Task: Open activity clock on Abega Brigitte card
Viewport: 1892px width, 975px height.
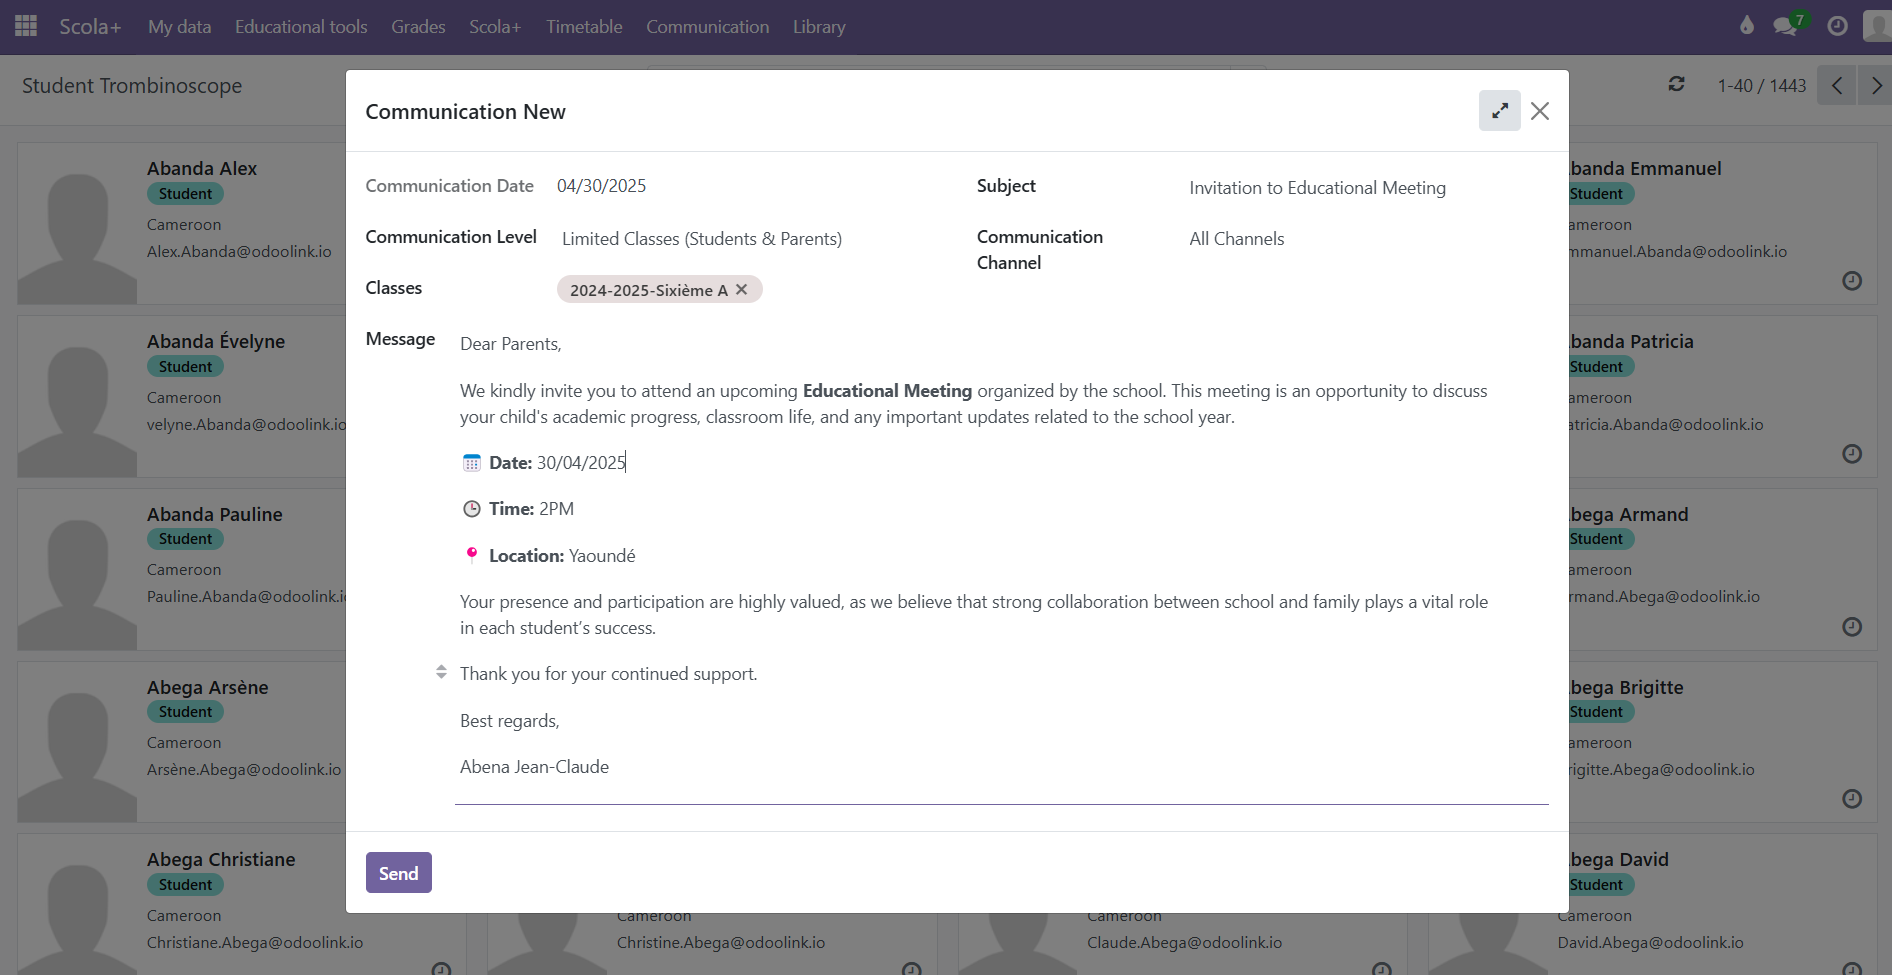Action: click(1852, 799)
